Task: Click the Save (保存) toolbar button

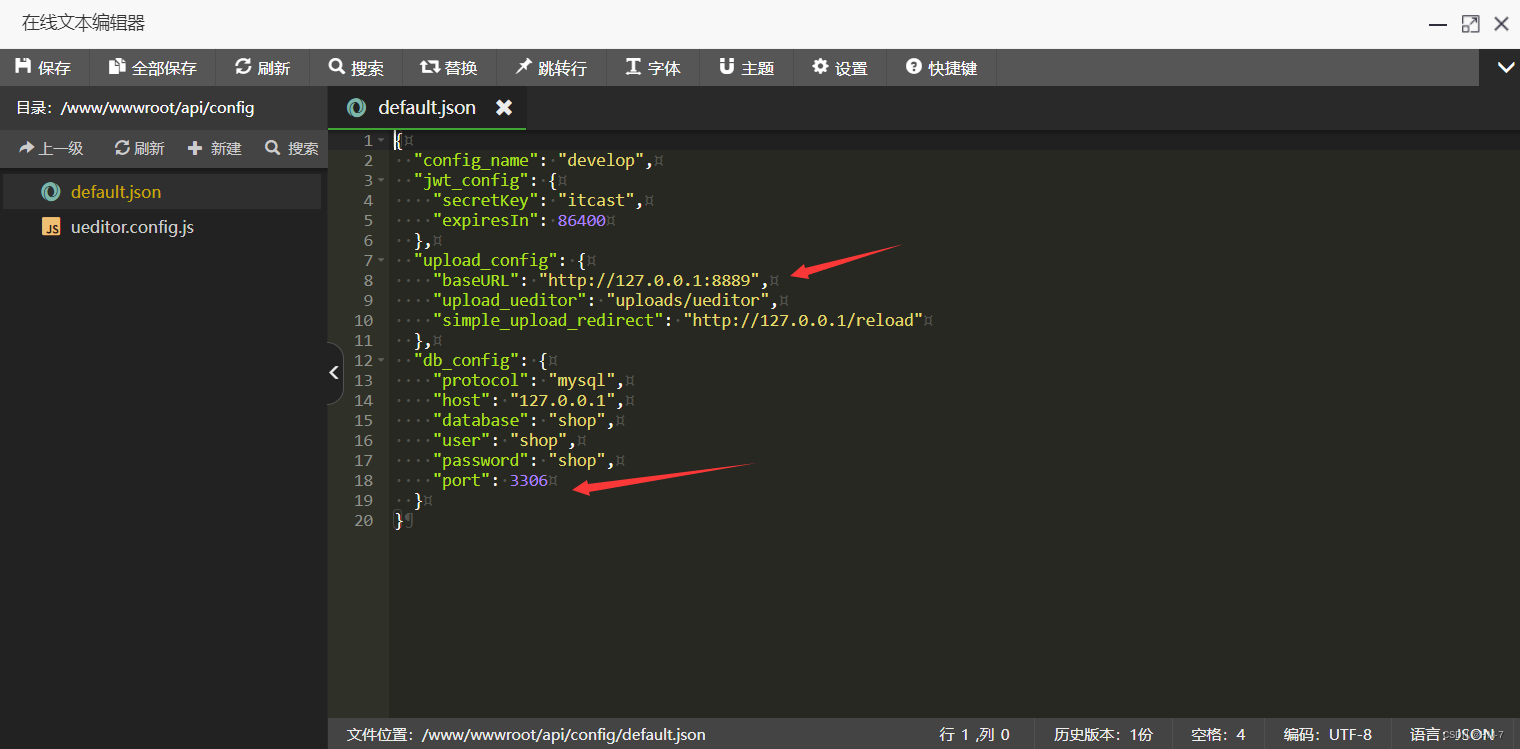Action: 44,68
